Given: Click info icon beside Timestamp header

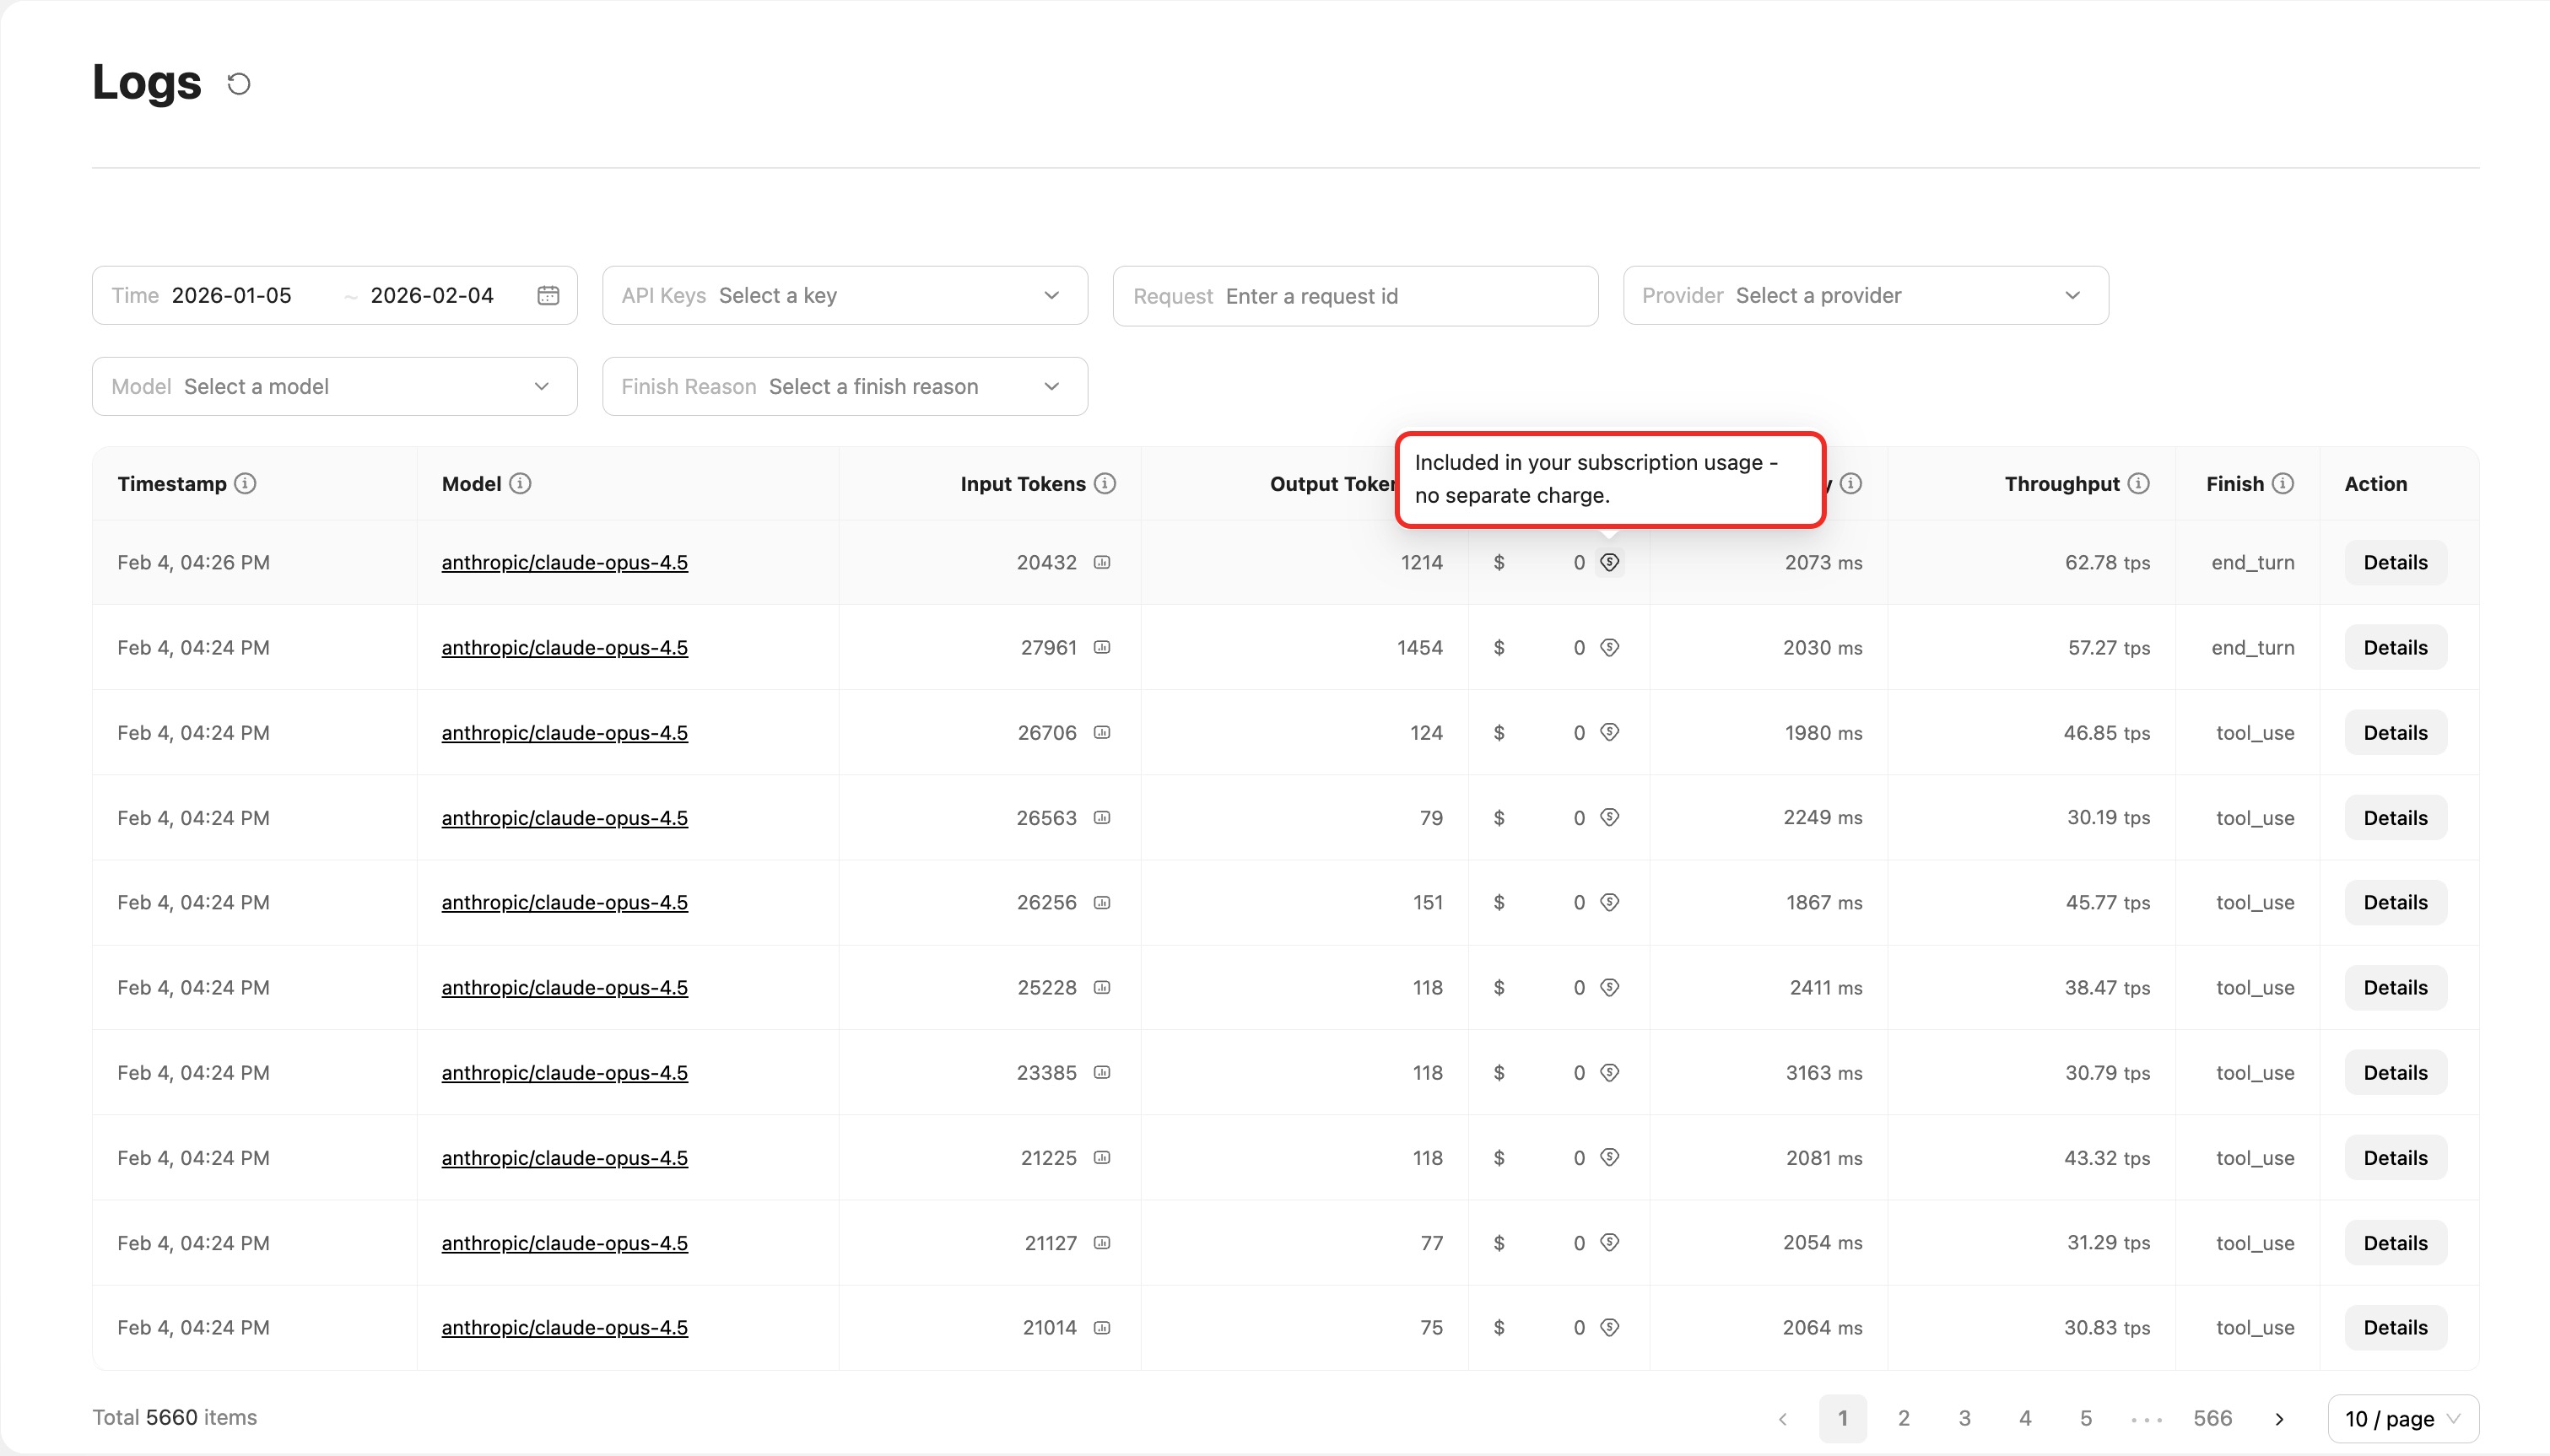Looking at the screenshot, I should (x=245, y=484).
